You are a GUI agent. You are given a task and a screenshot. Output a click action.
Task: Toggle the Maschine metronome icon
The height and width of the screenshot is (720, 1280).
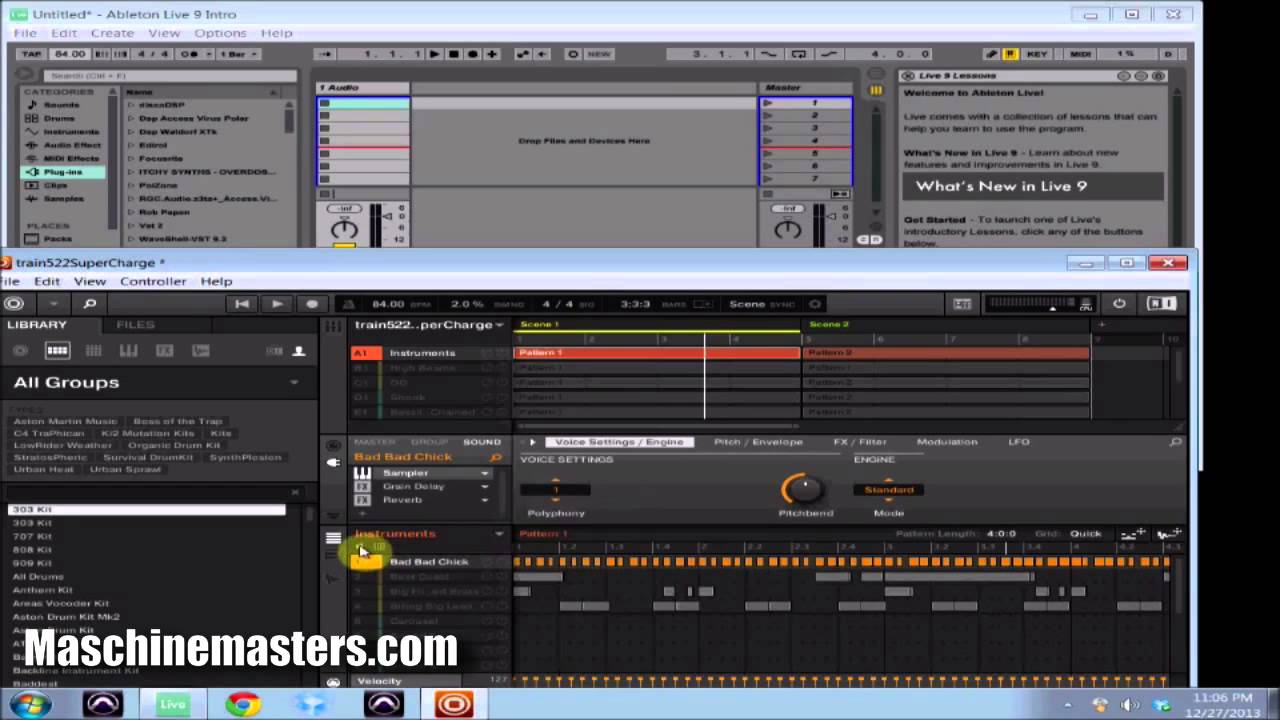point(349,304)
